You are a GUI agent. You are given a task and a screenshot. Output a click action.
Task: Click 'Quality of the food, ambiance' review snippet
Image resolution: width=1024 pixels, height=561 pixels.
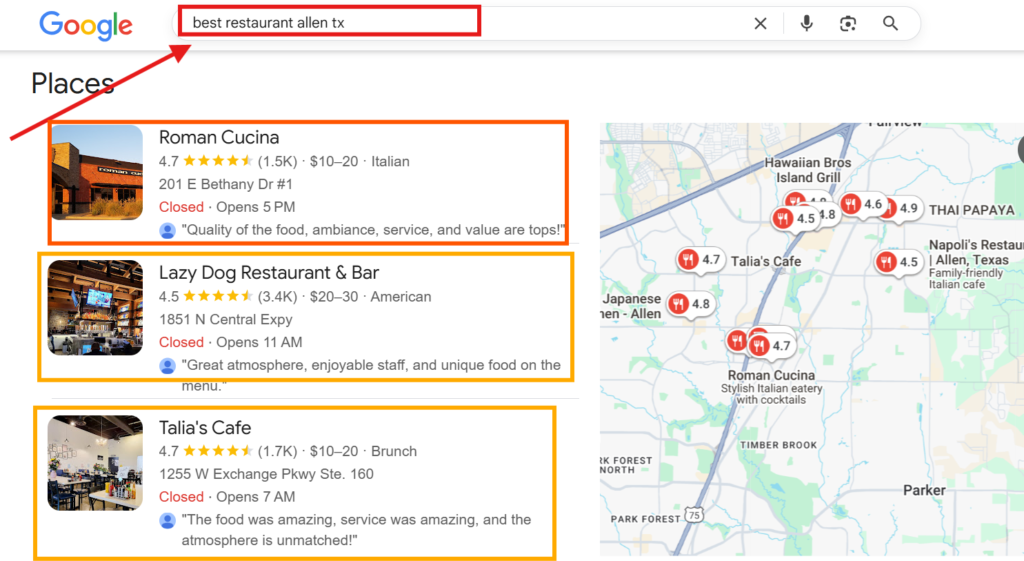tap(373, 230)
